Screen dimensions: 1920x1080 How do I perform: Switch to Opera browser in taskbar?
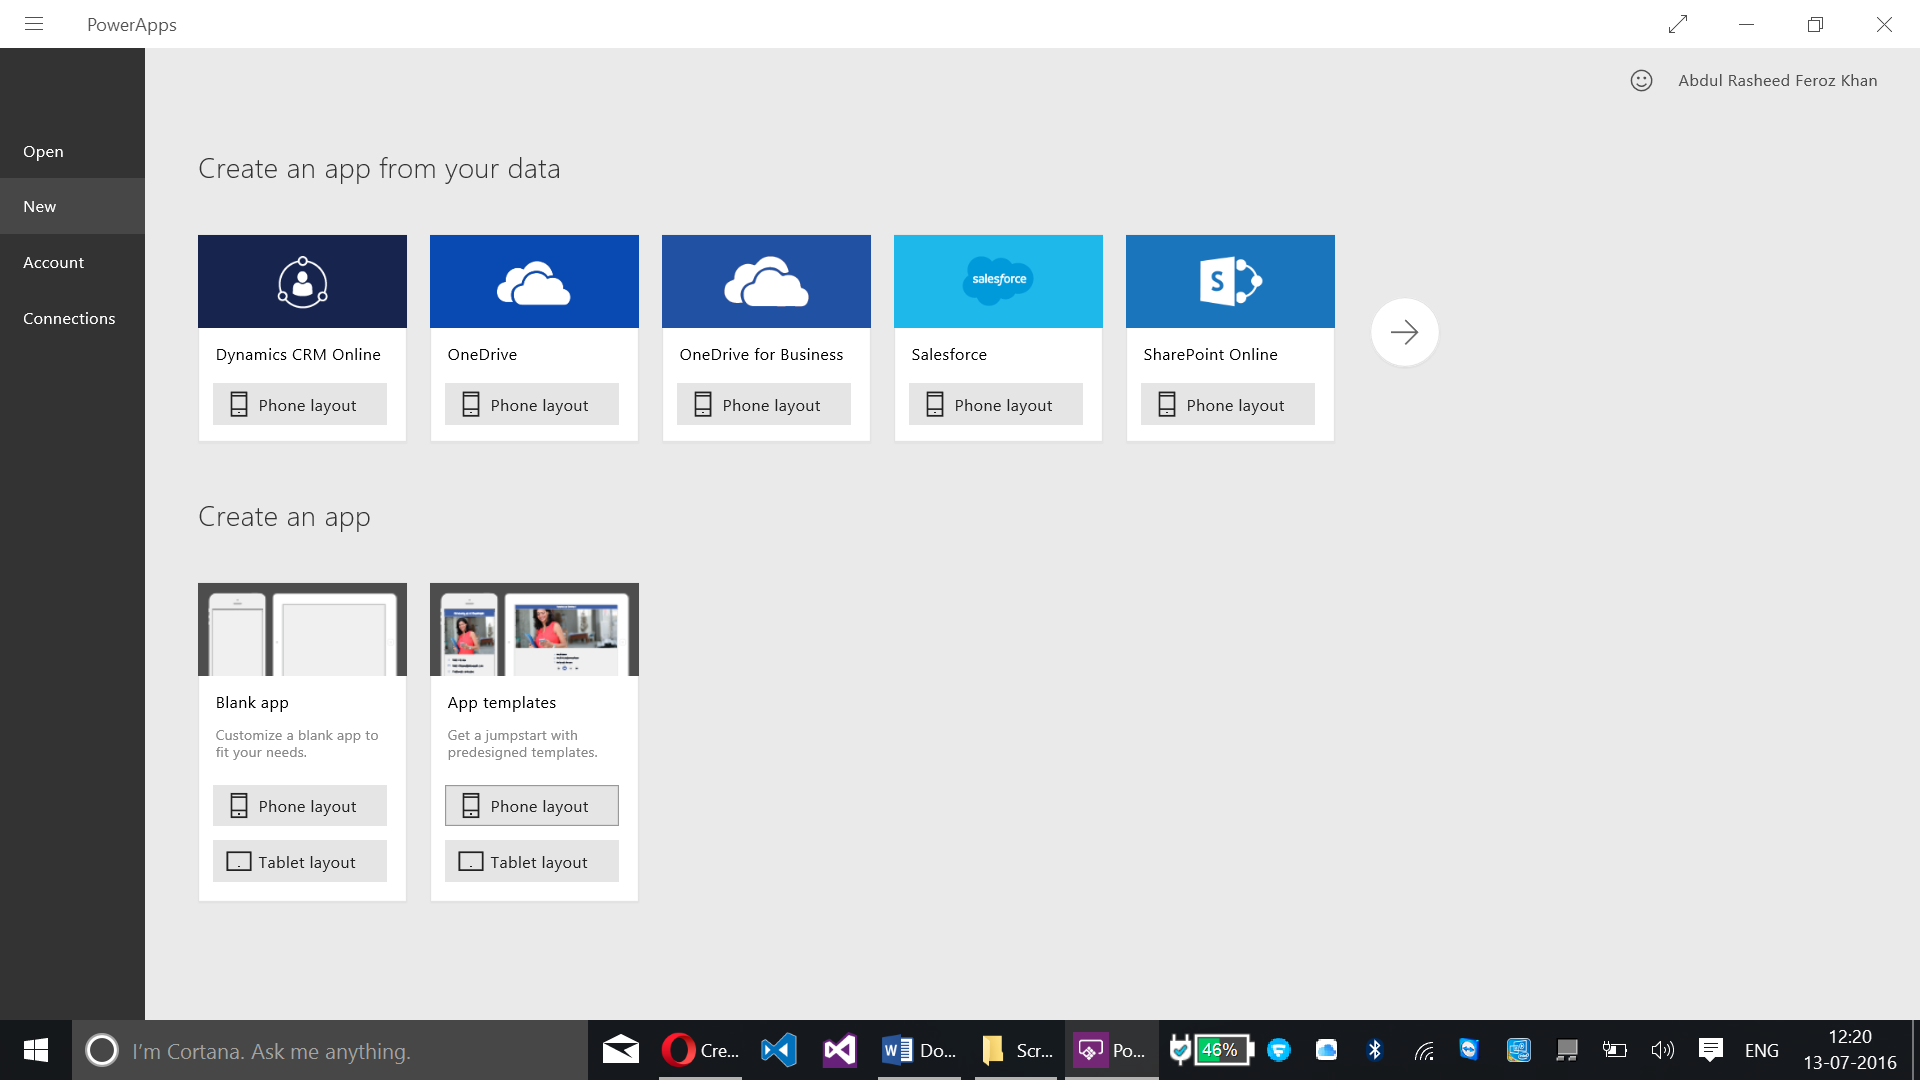tap(700, 1050)
